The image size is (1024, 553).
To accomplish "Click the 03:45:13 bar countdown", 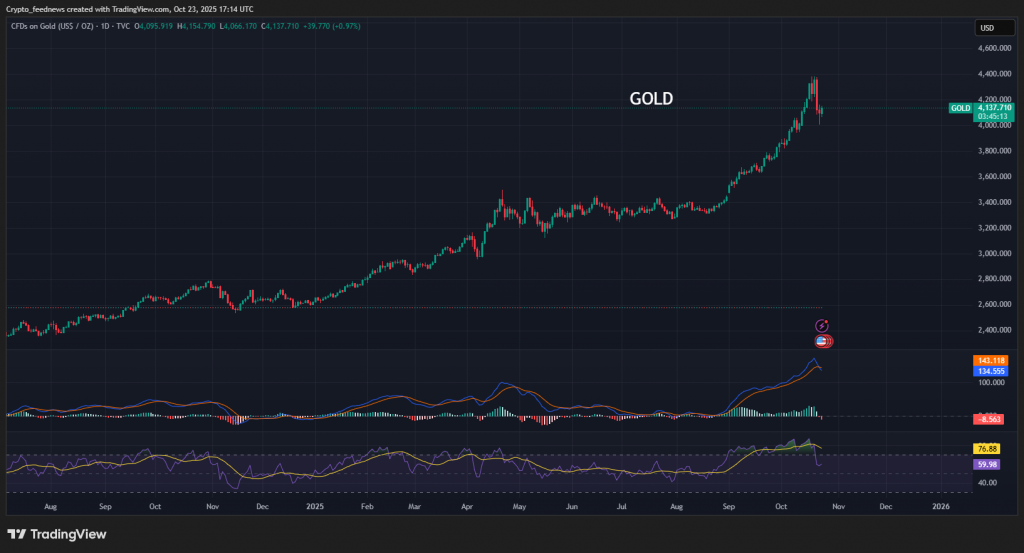I will point(994,117).
